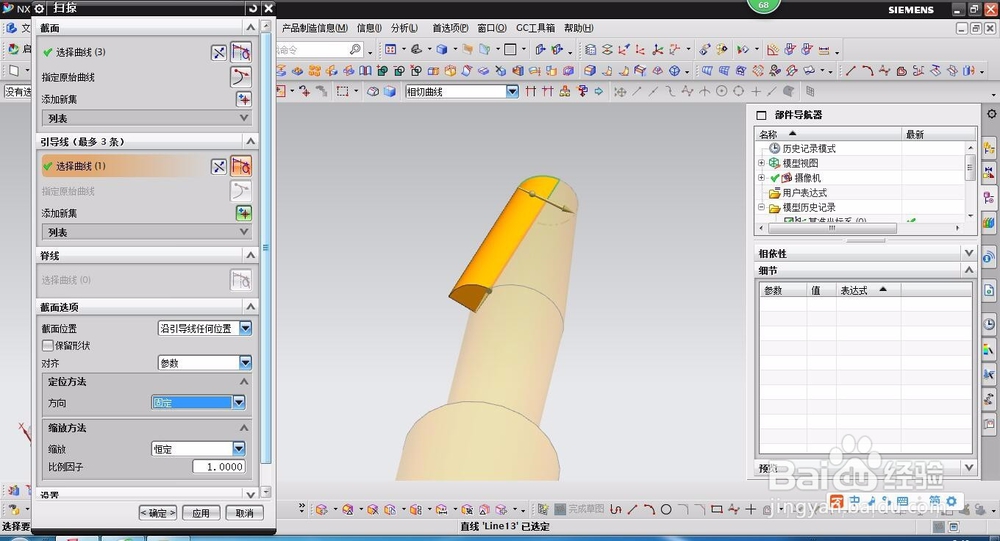Click the 最新 column header
This screenshot has width=1000, height=541.
938,134
